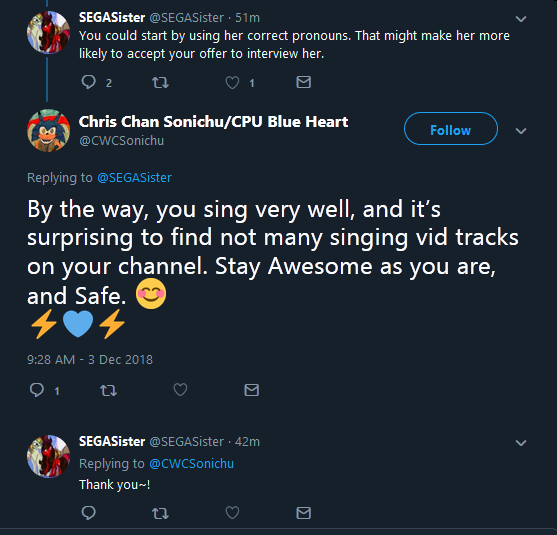Open tweet timestamp 9:28 AM - 3 Dec 2018

click(90, 360)
